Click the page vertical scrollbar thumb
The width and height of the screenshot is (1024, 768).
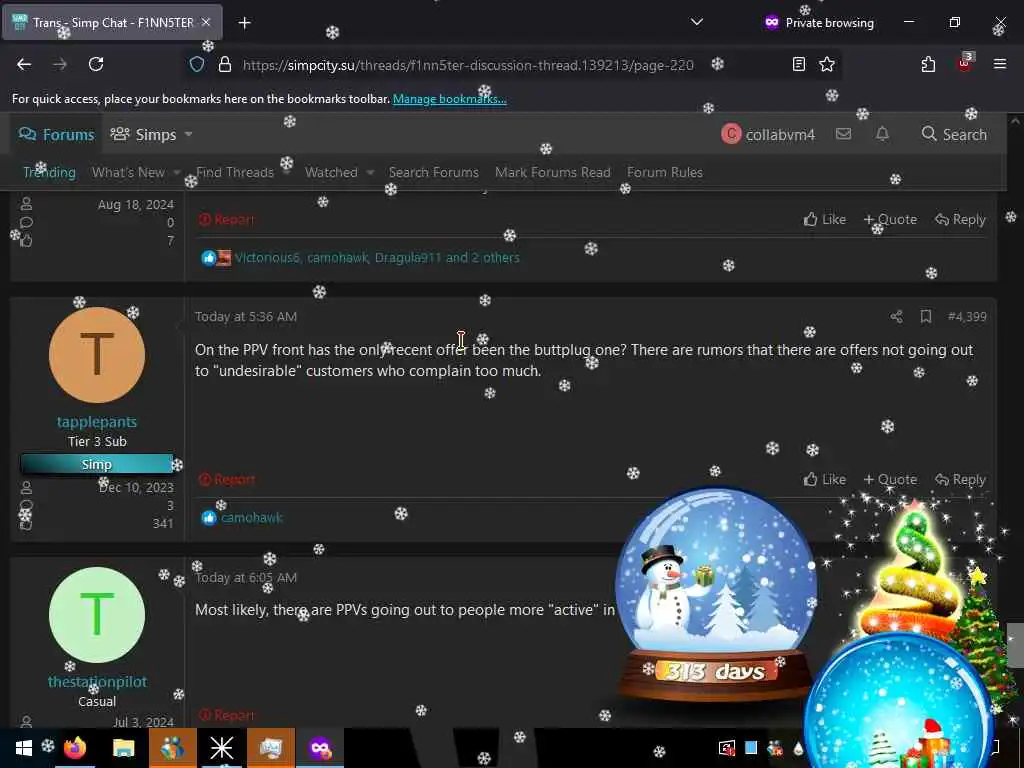coord(1015,645)
